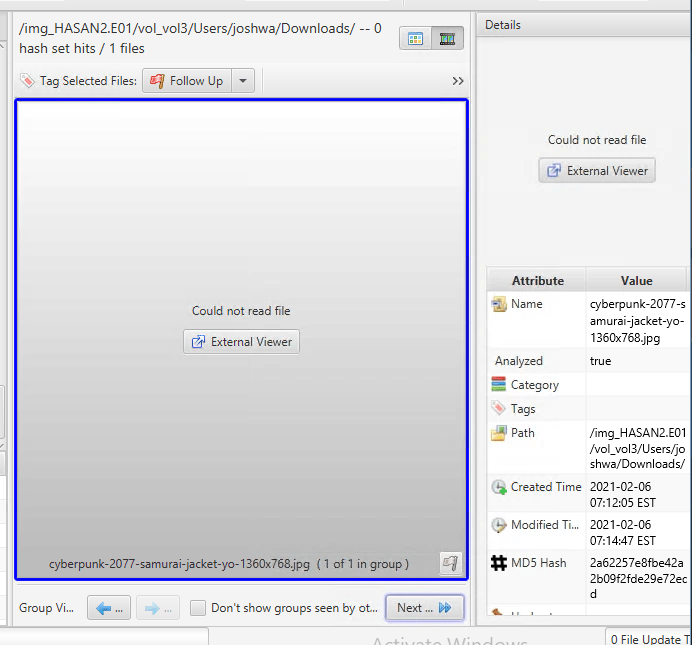This screenshot has height=645, width=692.
Task: Open External Viewer in center image pane
Action: (x=241, y=342)
